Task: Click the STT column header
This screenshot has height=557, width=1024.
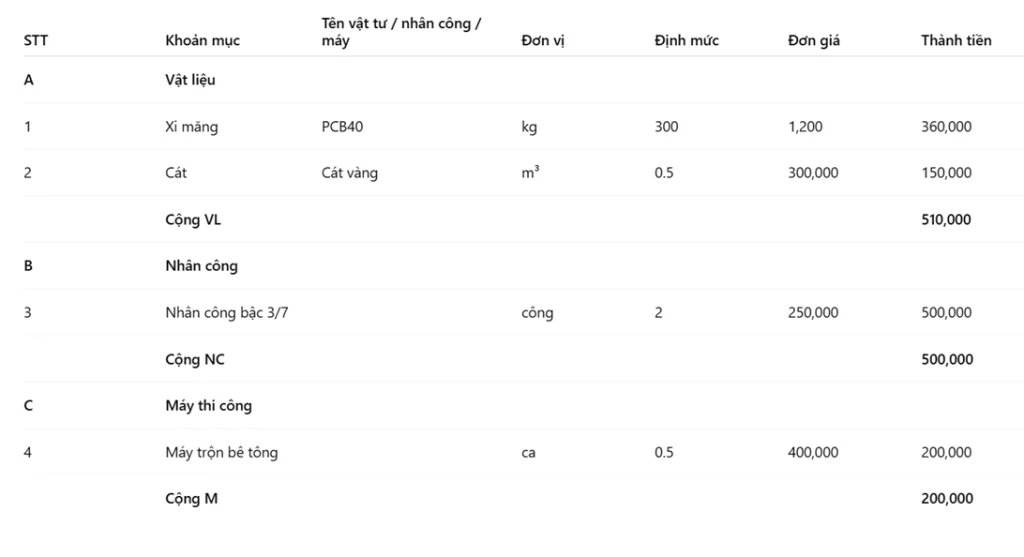Action: [x=36, y=41]
